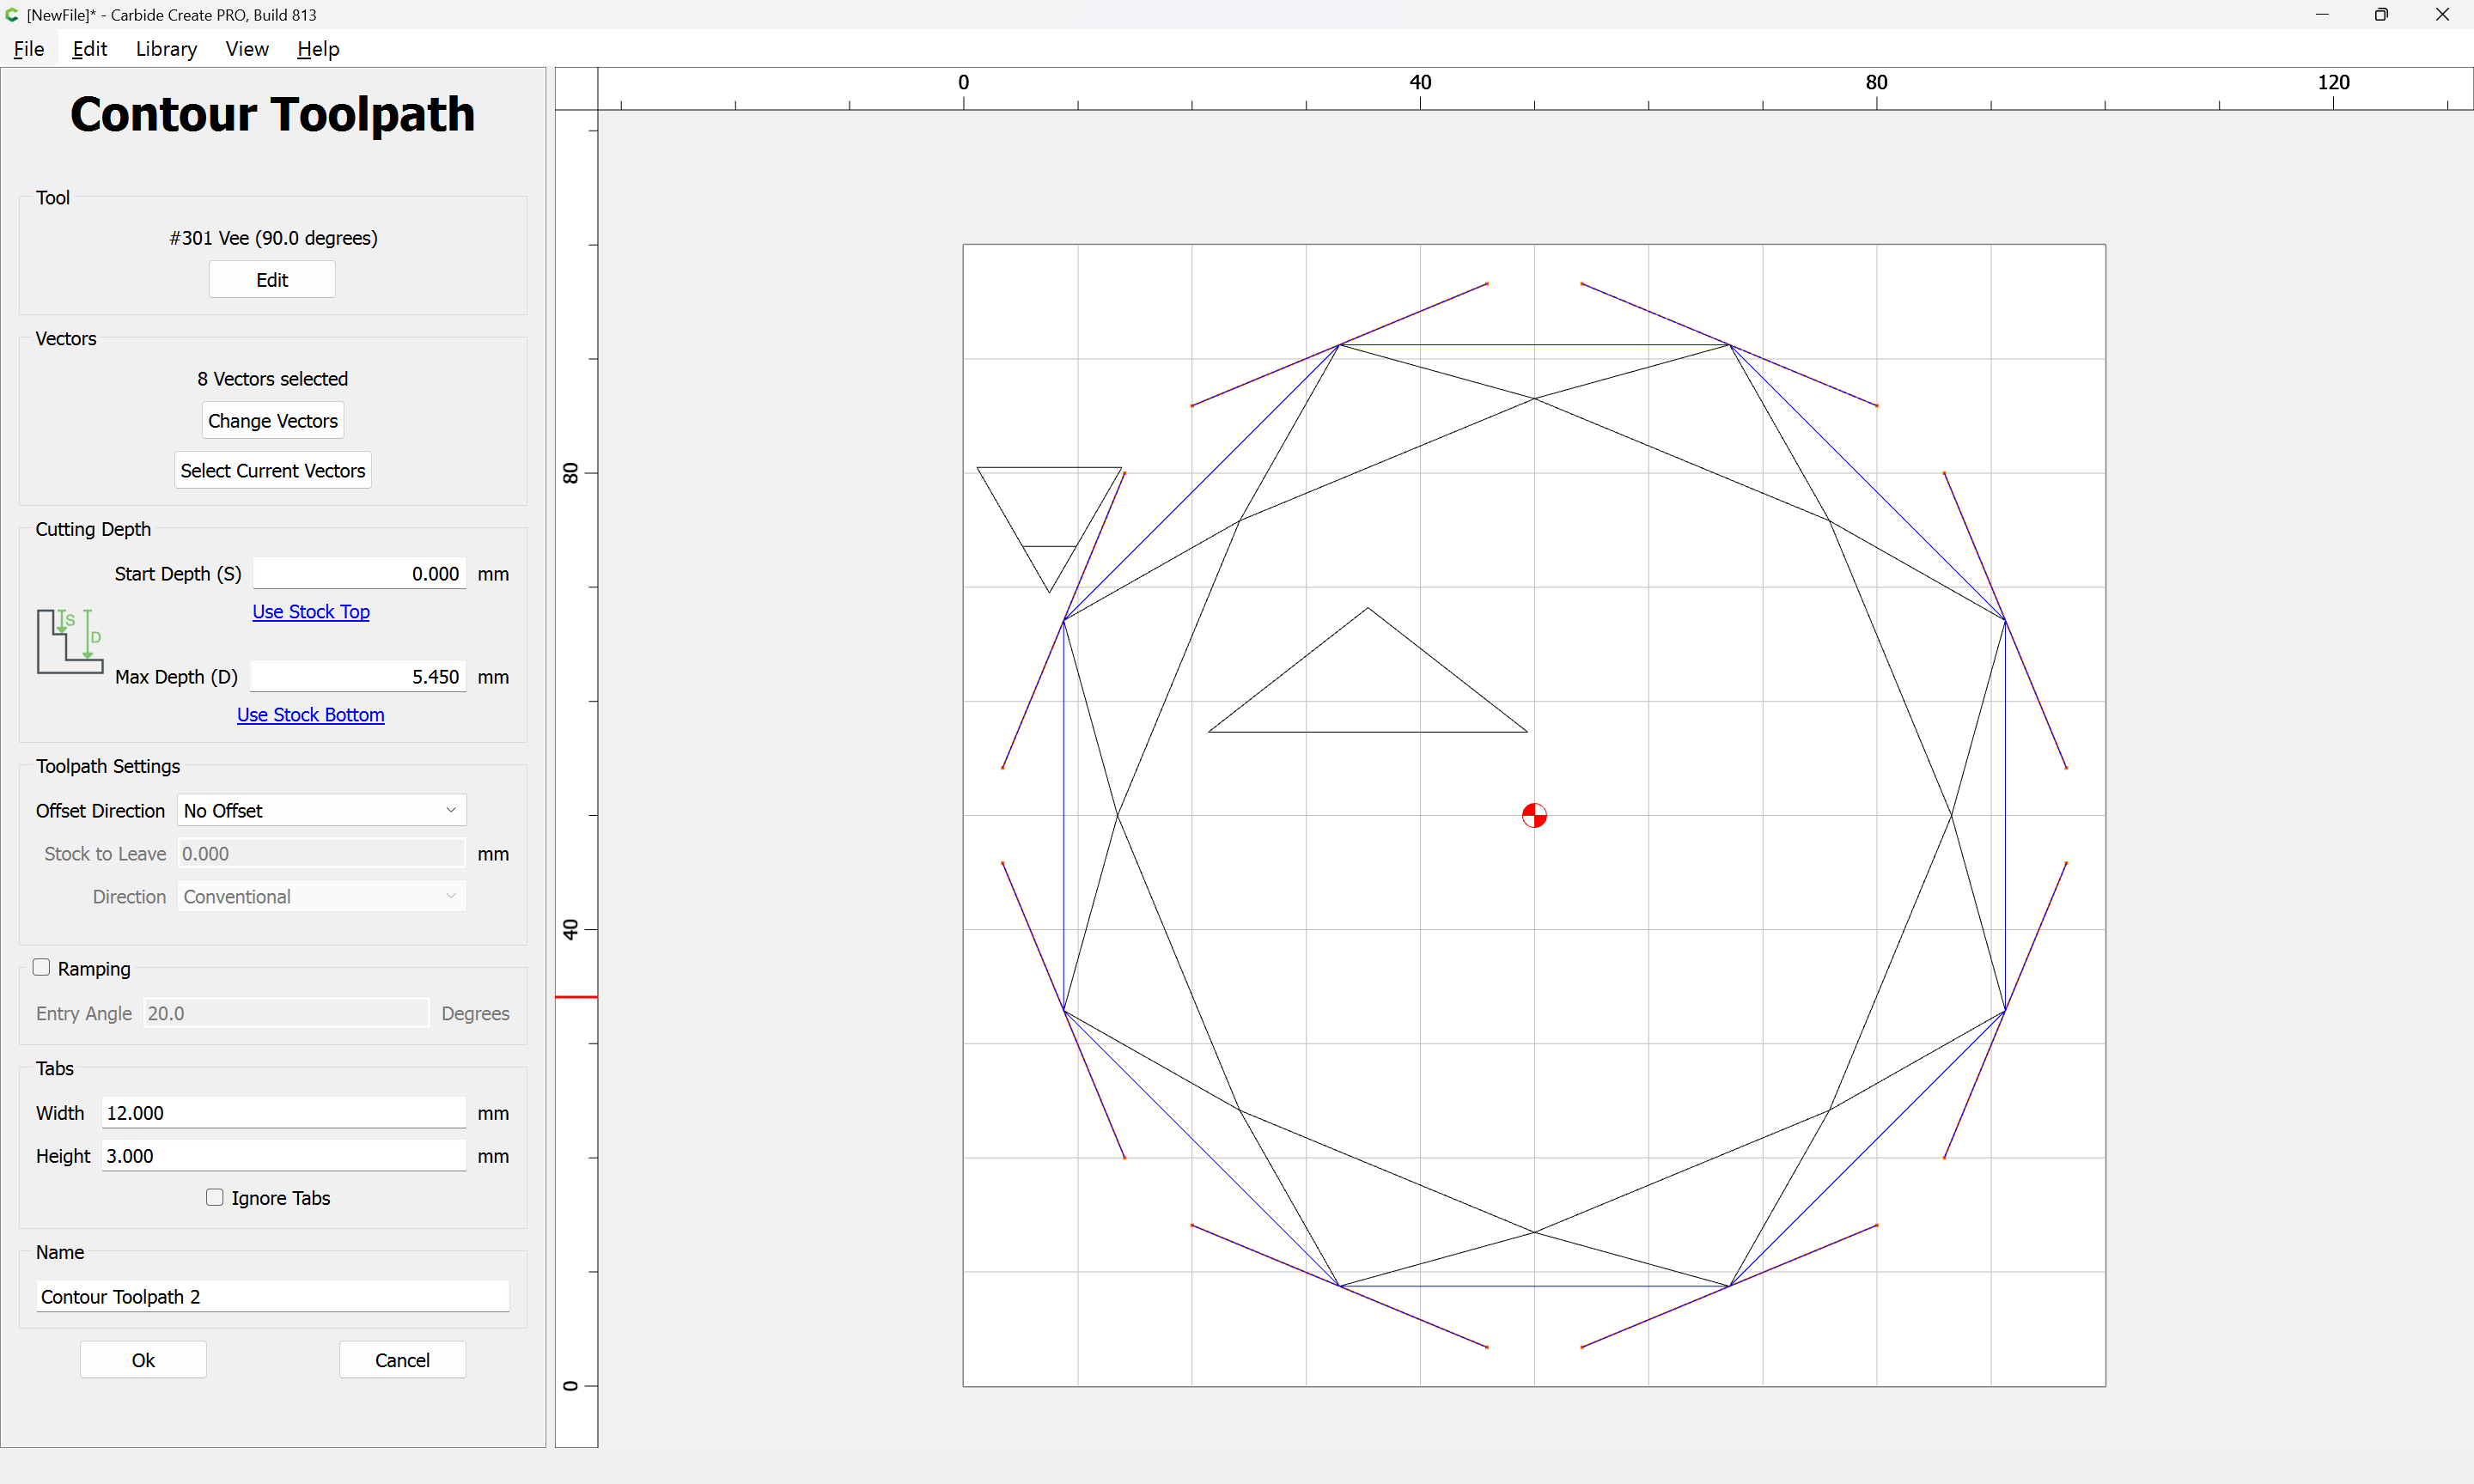Click the tool Edit button
The image size is (2474, 1484).
272,279
